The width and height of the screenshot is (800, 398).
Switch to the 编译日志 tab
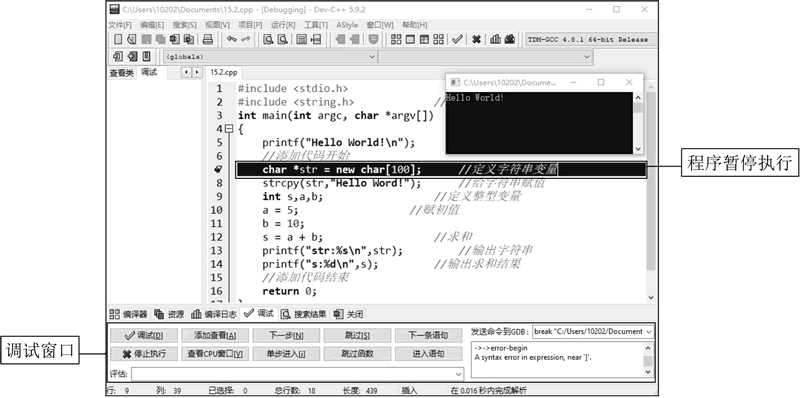pos(214,314)
